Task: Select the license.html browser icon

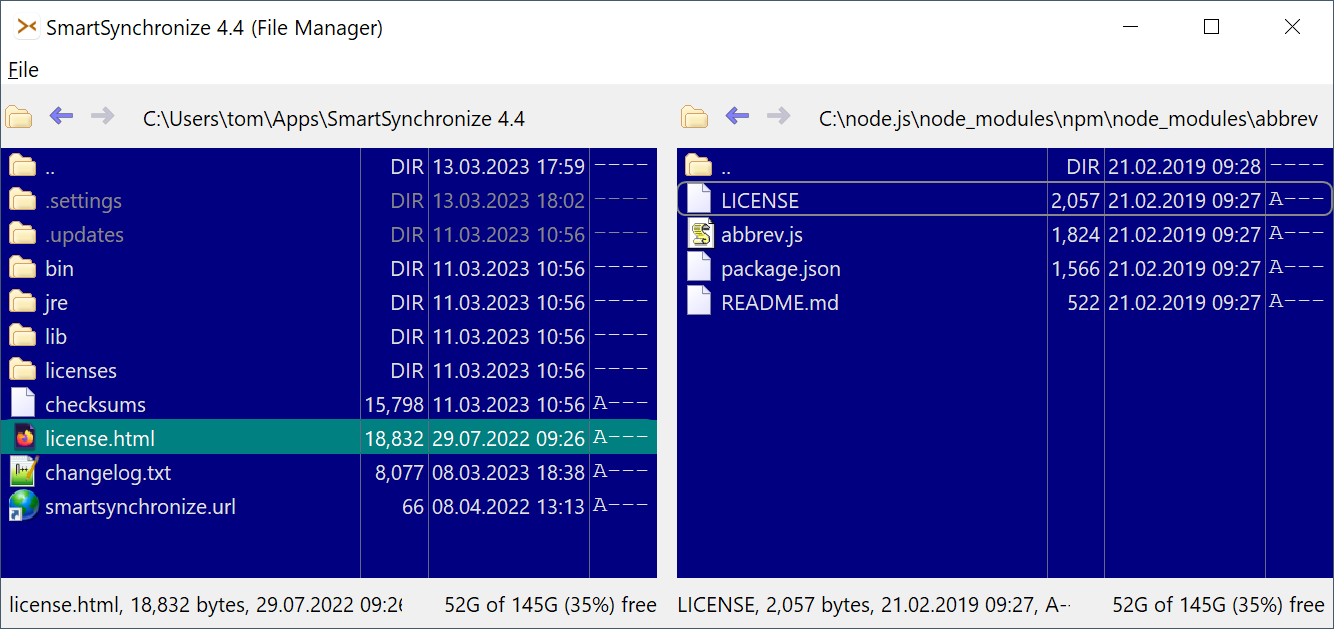Action: point(24,438)
